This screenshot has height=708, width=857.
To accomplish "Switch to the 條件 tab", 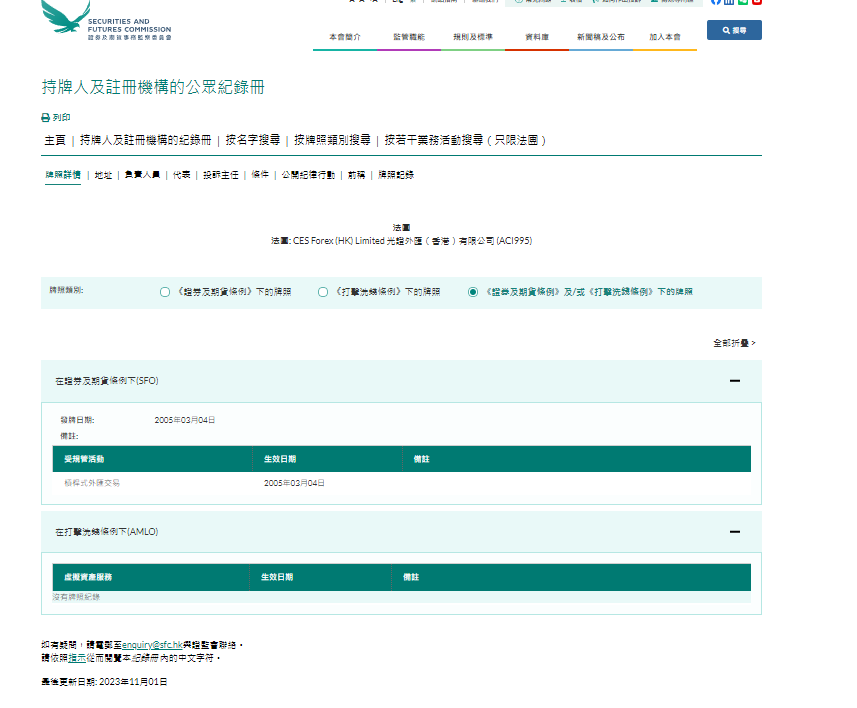I will 260,175.
